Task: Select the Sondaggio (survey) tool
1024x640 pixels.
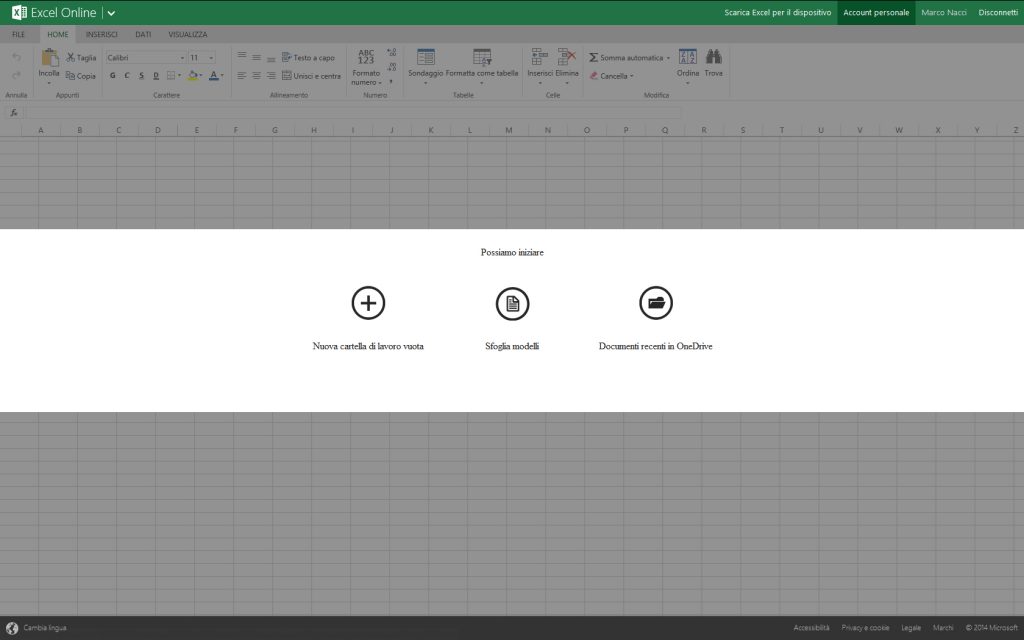Action: (x=425, y=60)
